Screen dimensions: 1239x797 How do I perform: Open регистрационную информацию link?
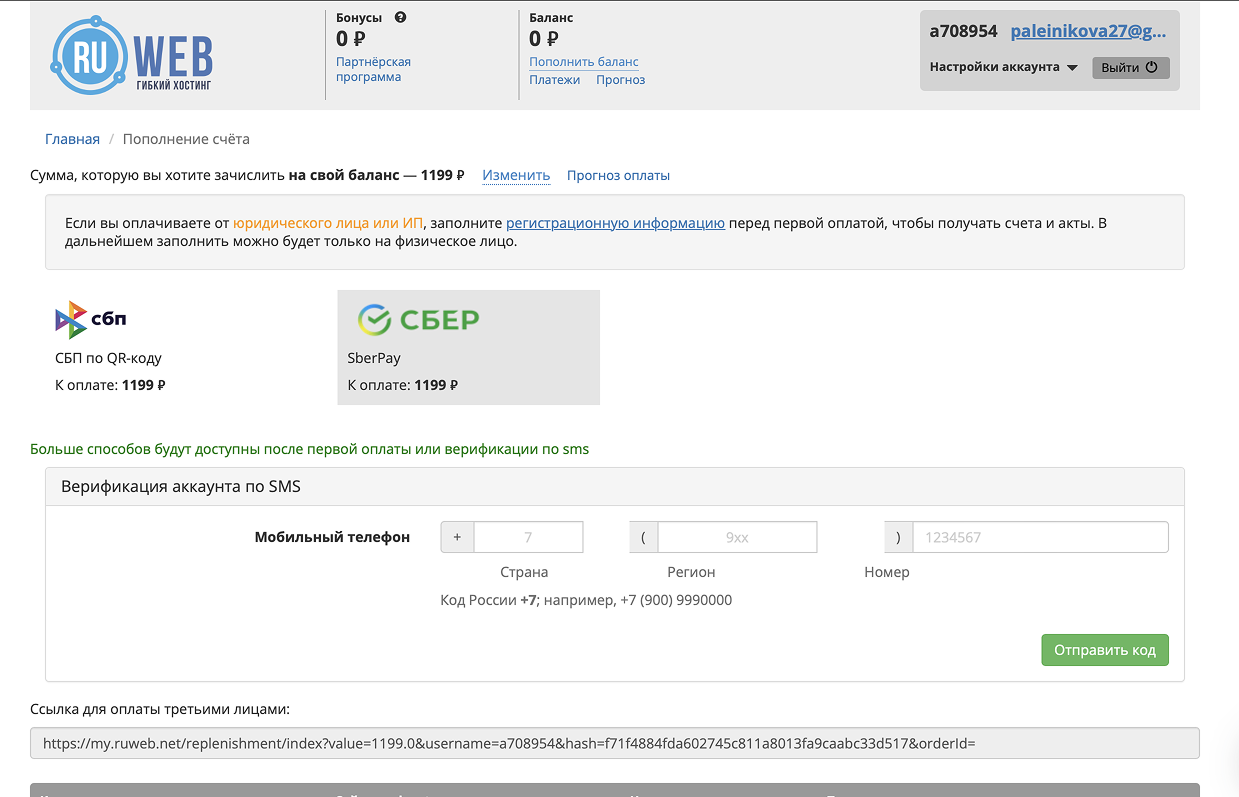click(615, 223)
